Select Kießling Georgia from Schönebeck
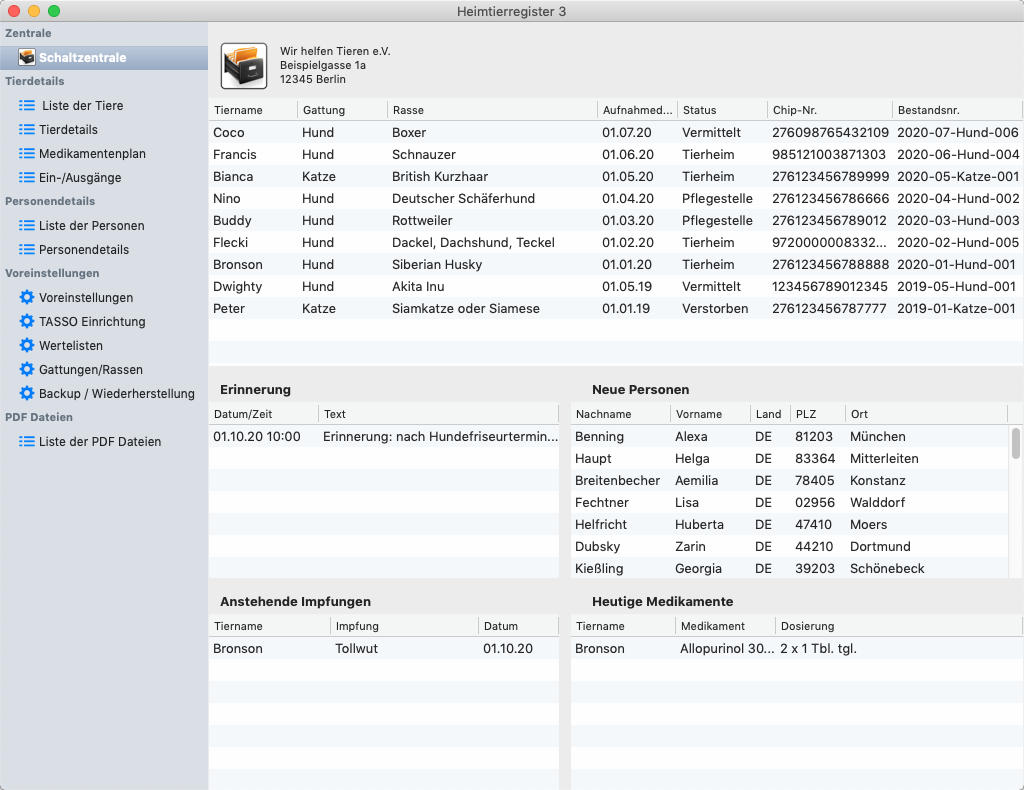The image size is (1024, 790). (790, 568)
